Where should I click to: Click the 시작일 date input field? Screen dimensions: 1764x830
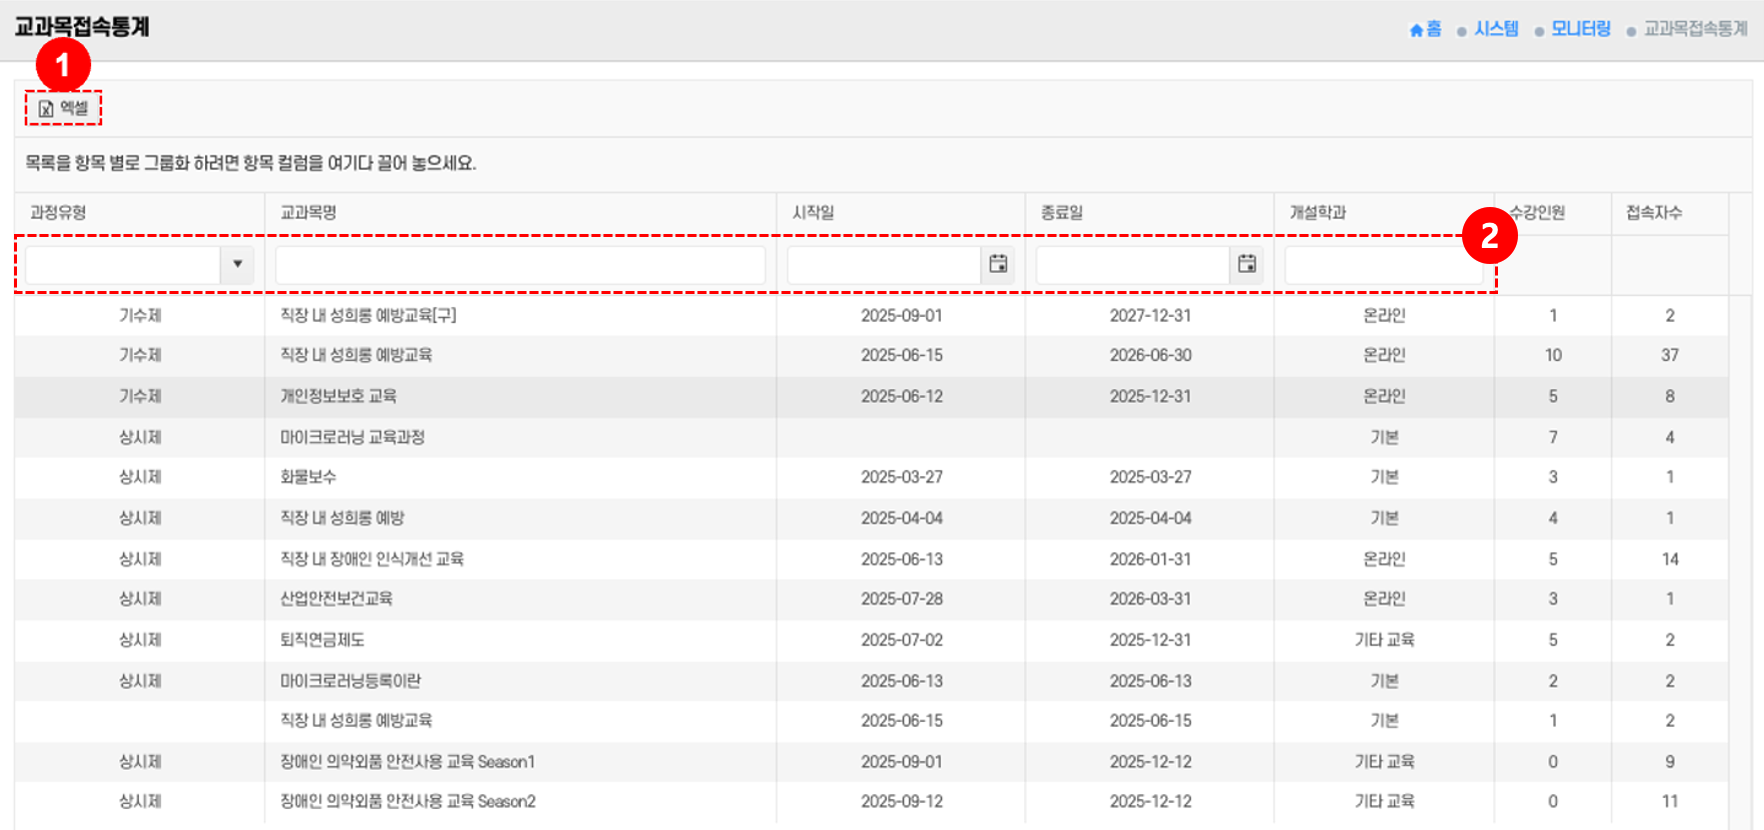(x=884, y=265)
